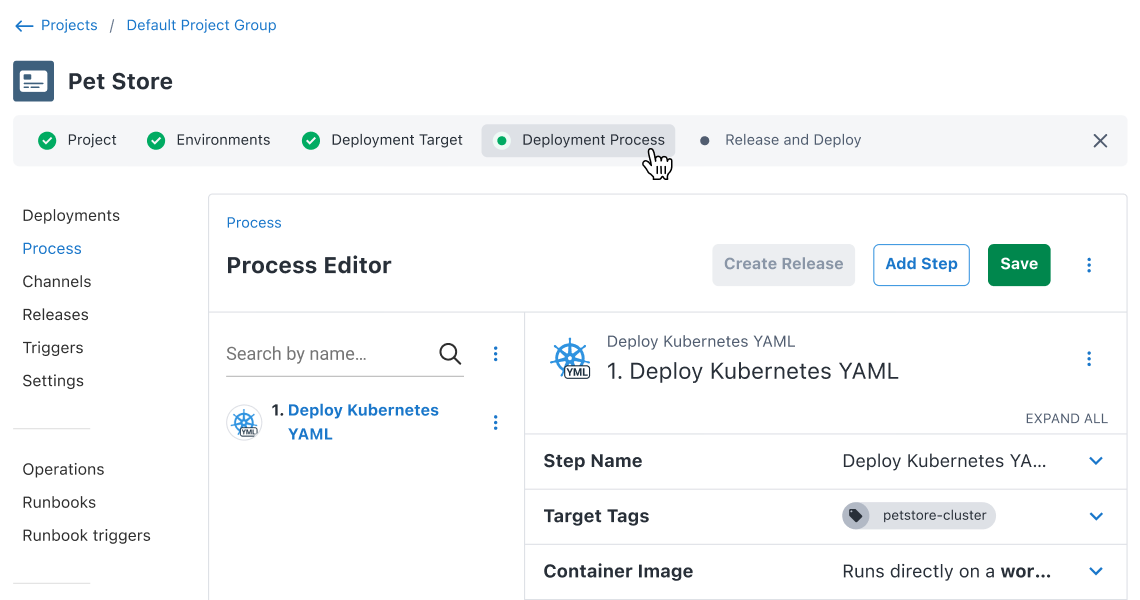
Task: Select the Release and Deploy step
Action: 780,140
